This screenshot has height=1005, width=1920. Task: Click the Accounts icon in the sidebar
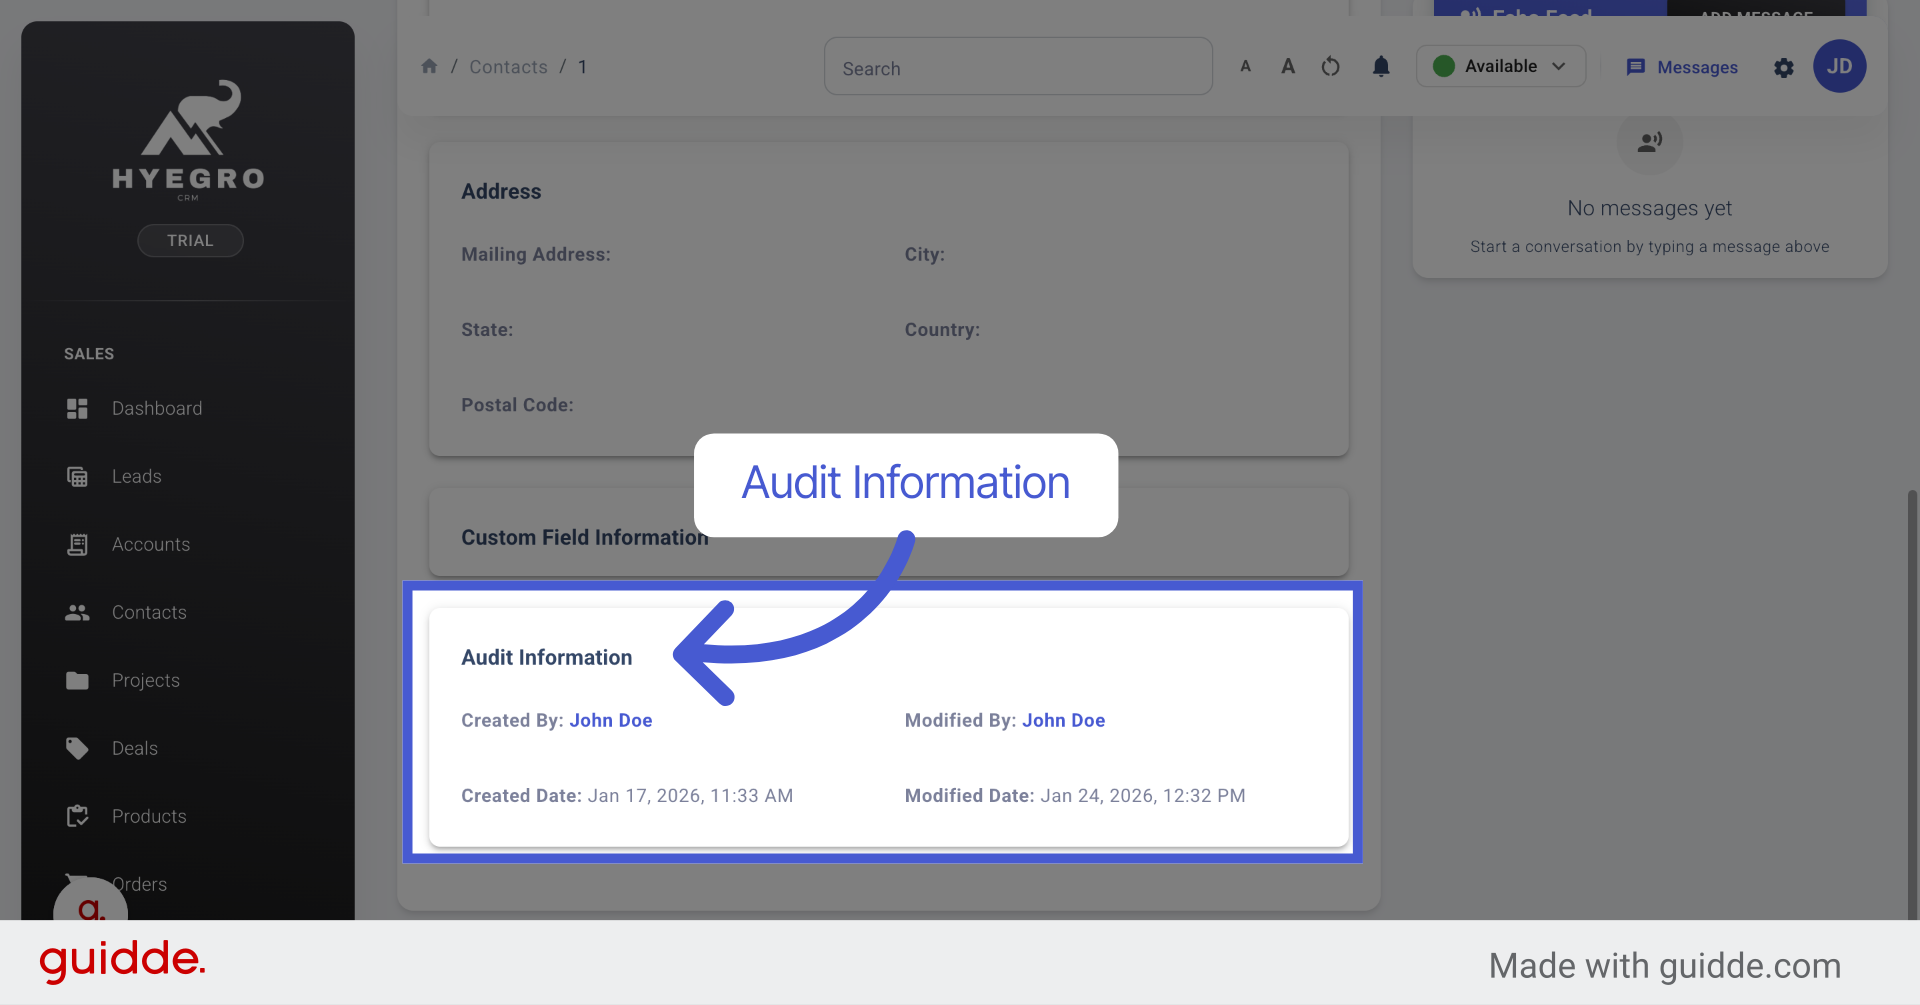pos(78,544)
